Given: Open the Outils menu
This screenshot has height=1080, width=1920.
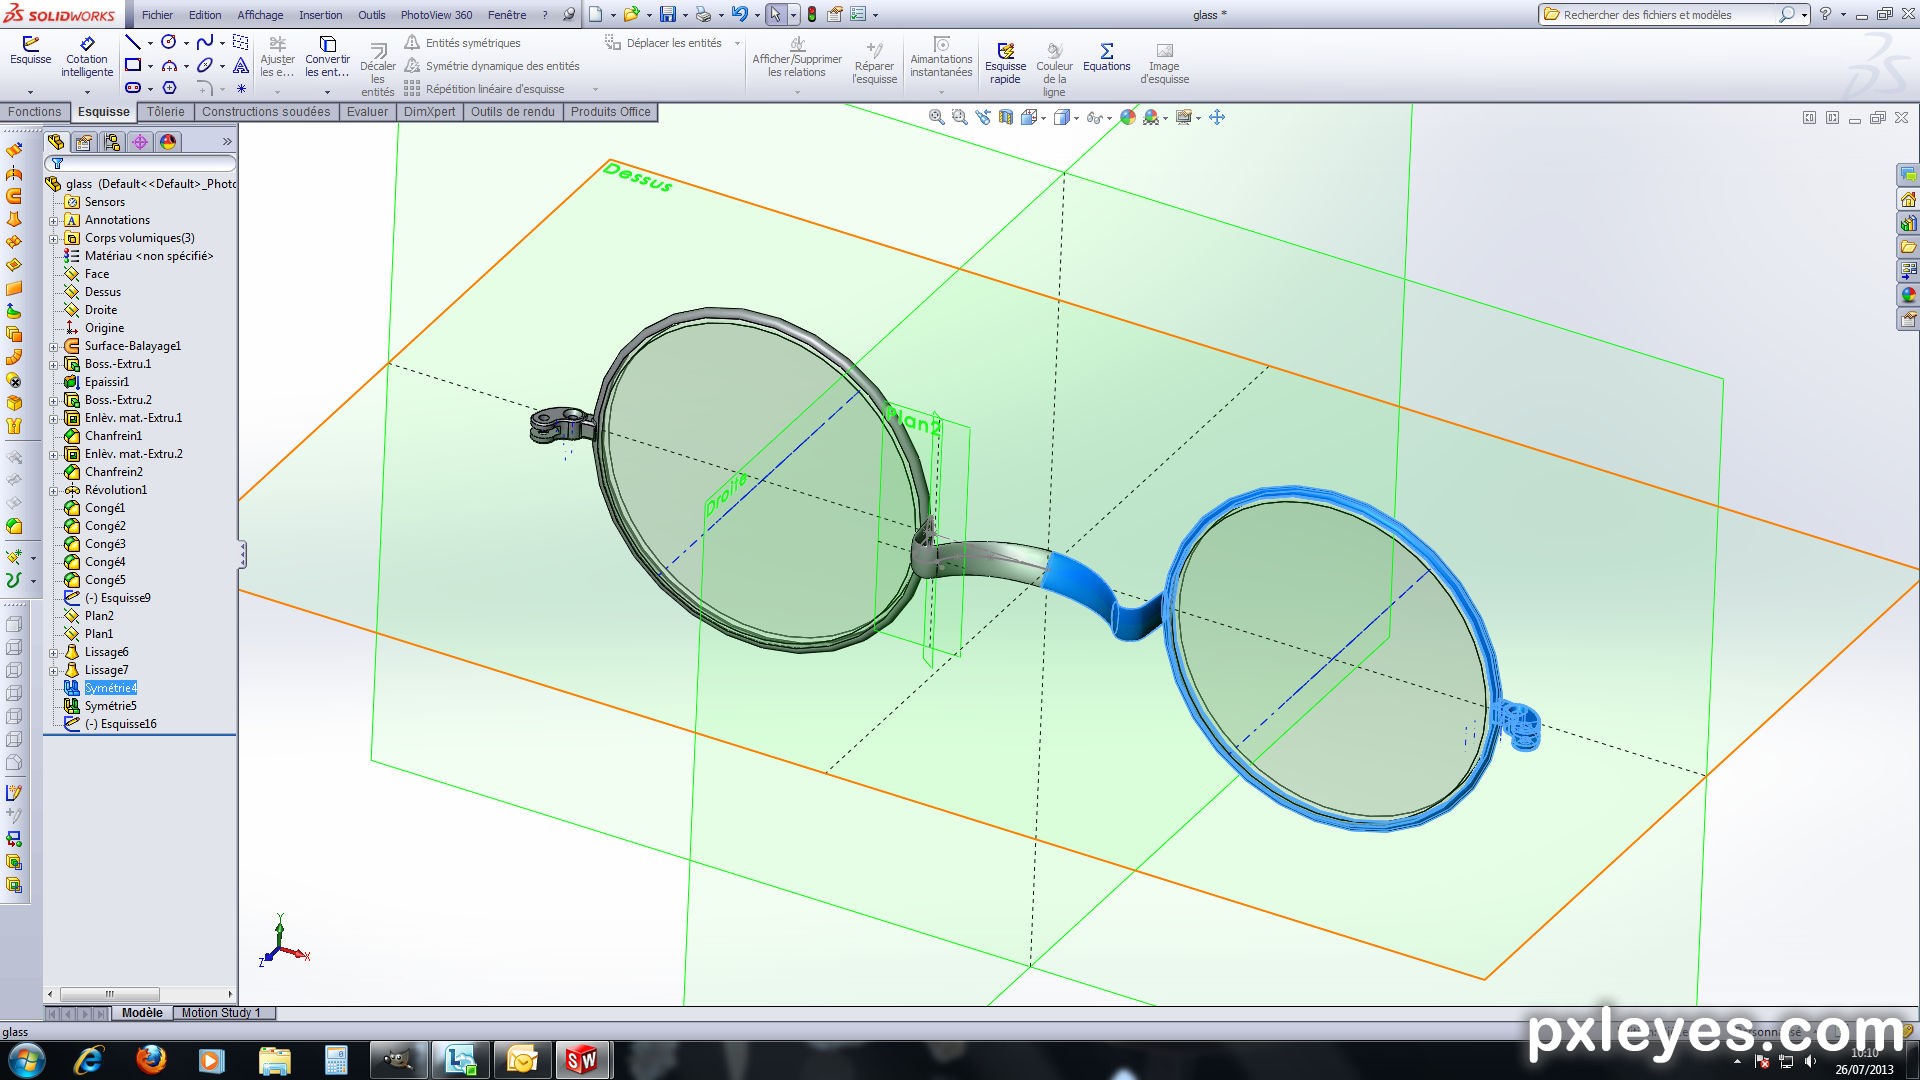Looking at the screenshot, I should tap(371, 15).
